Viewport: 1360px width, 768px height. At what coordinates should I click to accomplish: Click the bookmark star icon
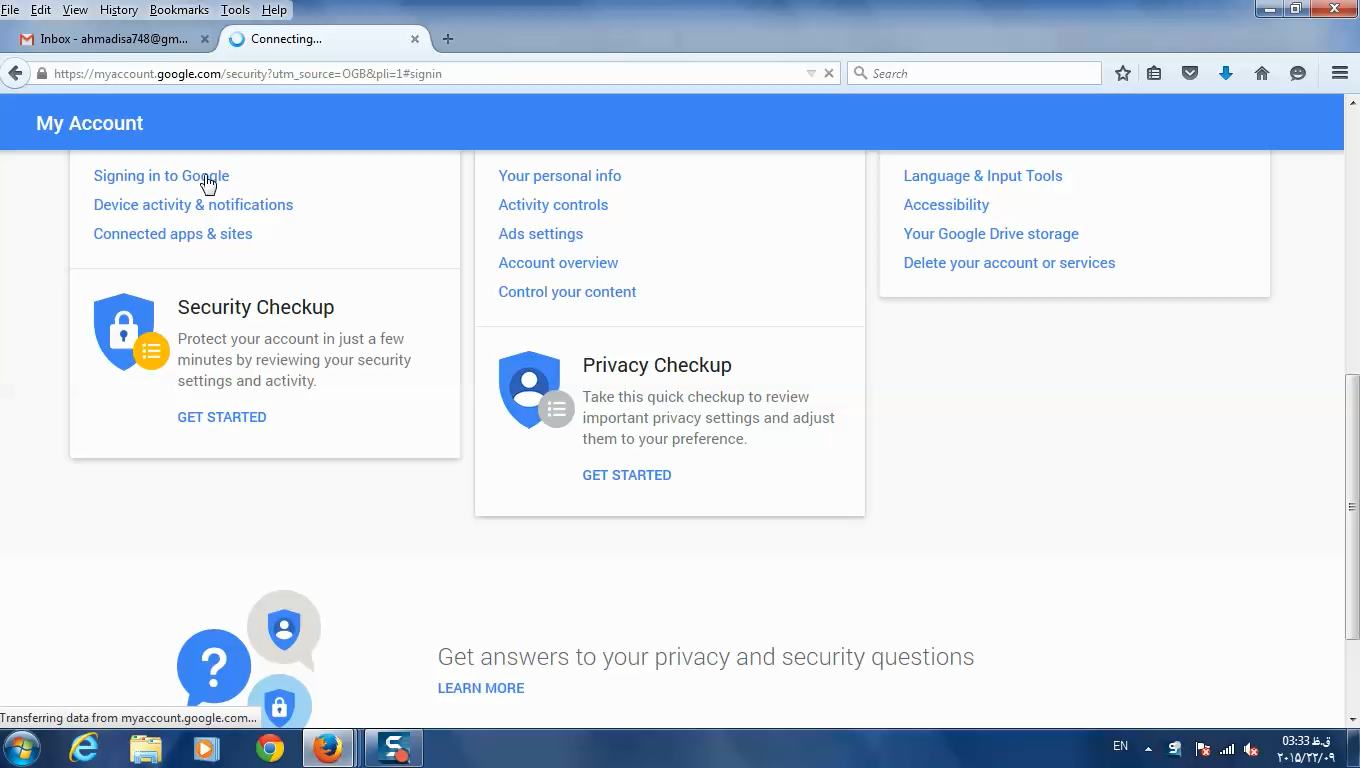click(x=1123, y=73)
